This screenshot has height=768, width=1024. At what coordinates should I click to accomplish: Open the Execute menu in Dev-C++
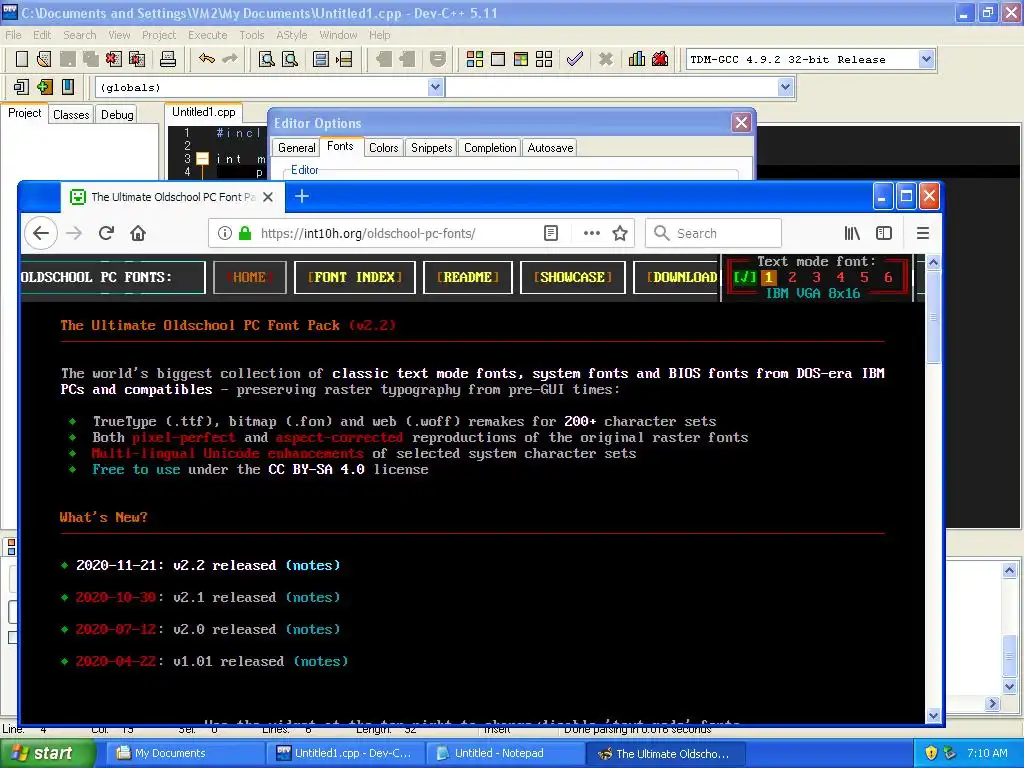(x=208, y=35)
